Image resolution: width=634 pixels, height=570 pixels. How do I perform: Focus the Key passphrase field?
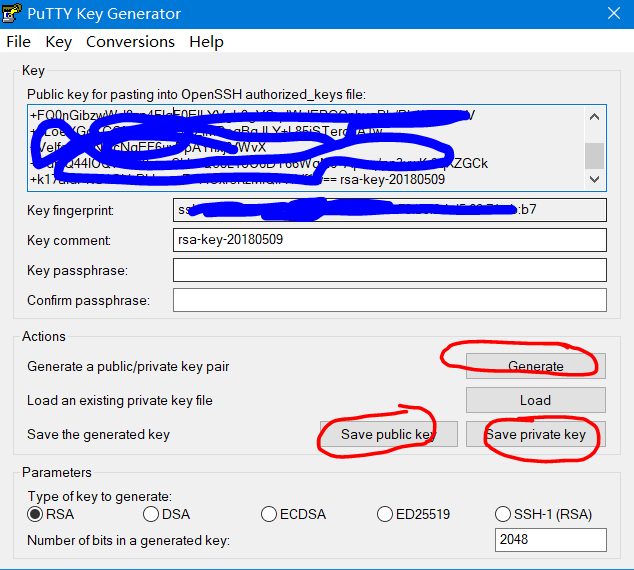click(x=390, y=271)
